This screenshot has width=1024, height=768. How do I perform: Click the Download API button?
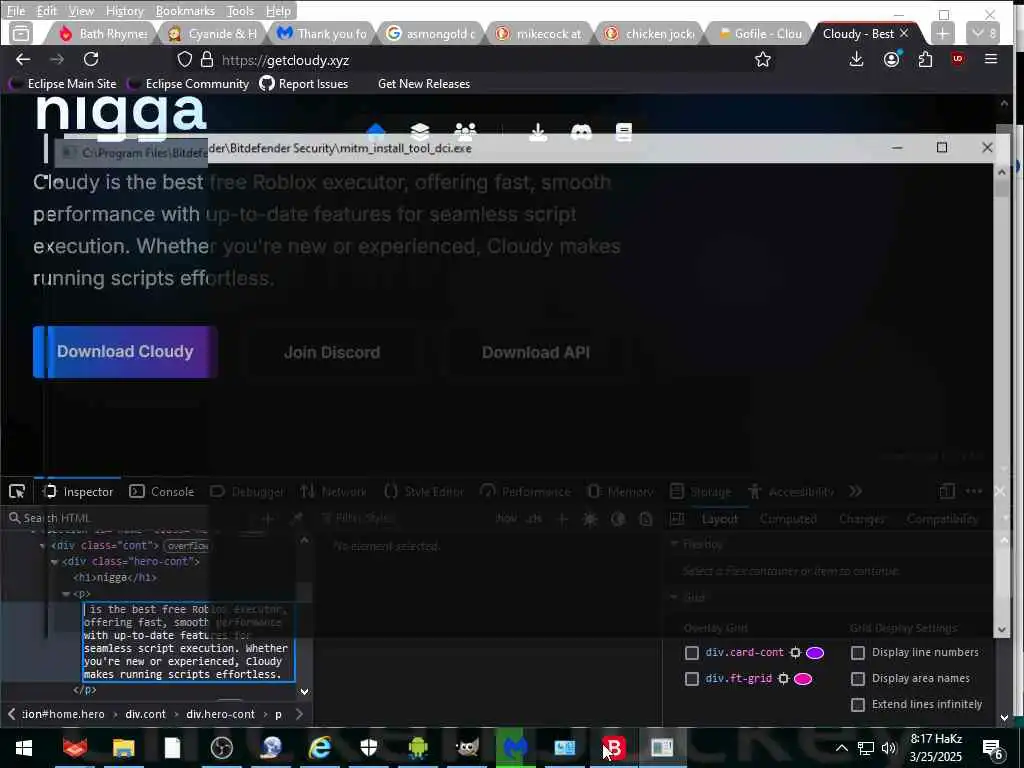pyautogui.click(x=536, y=352)
